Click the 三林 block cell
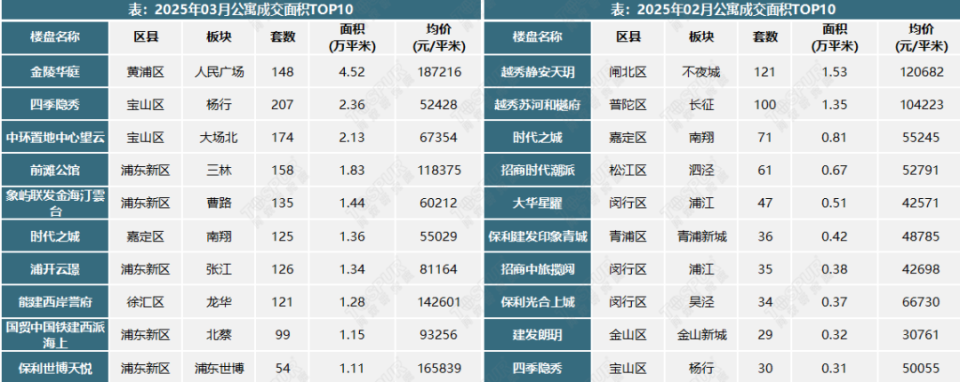The width and height of the screenshot is (960, 382). click(x=220, y=171)
